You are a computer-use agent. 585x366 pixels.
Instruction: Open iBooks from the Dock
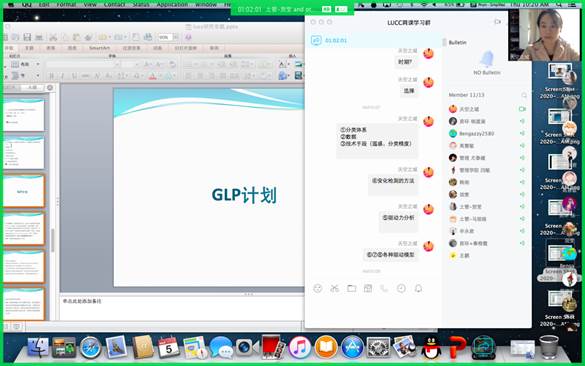pos(325,347)
